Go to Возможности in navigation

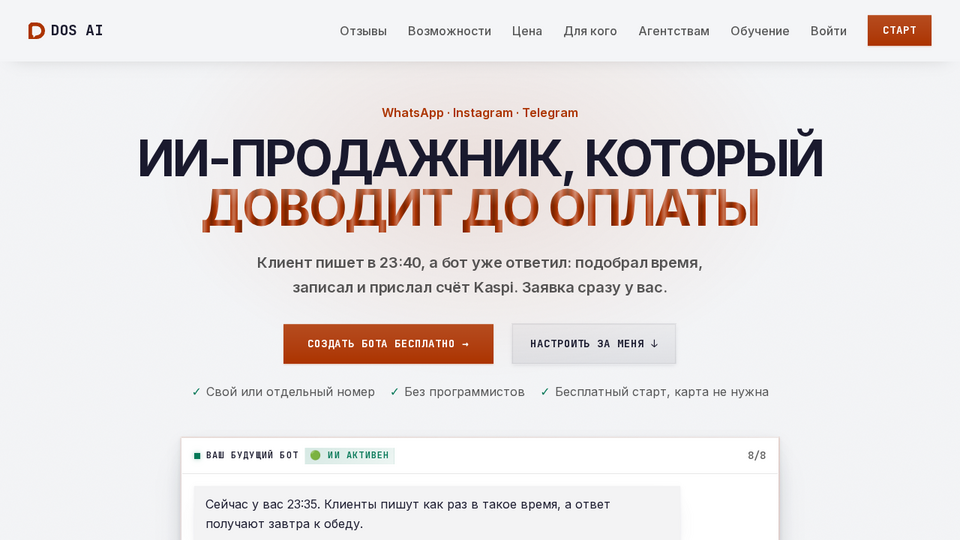click(449, 31)
